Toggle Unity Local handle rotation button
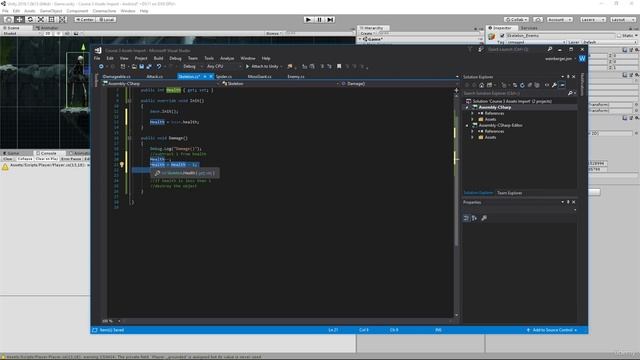 (x=106, y=19)
